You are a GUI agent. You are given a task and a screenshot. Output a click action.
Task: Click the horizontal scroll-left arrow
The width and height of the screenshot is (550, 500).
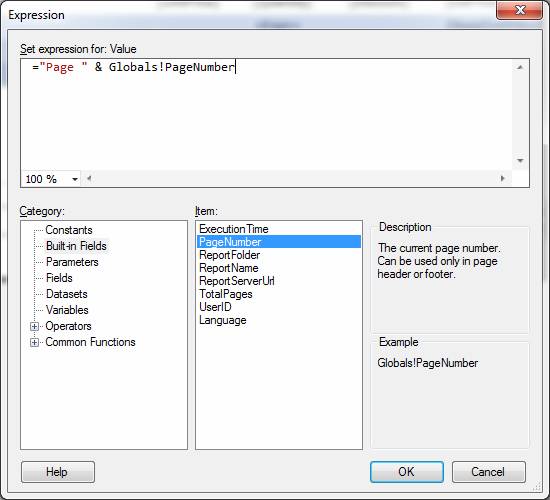tap(89, 179)
